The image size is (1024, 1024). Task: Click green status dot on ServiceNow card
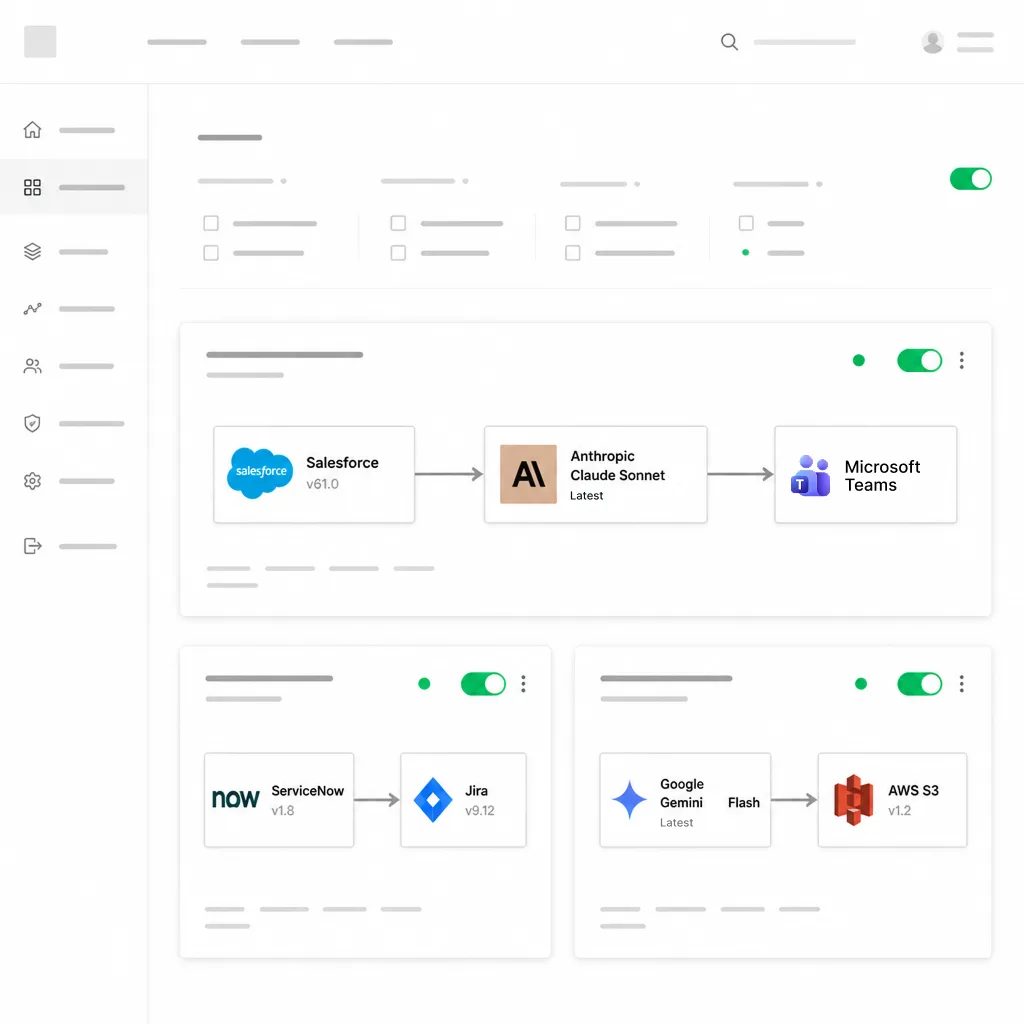424,684
